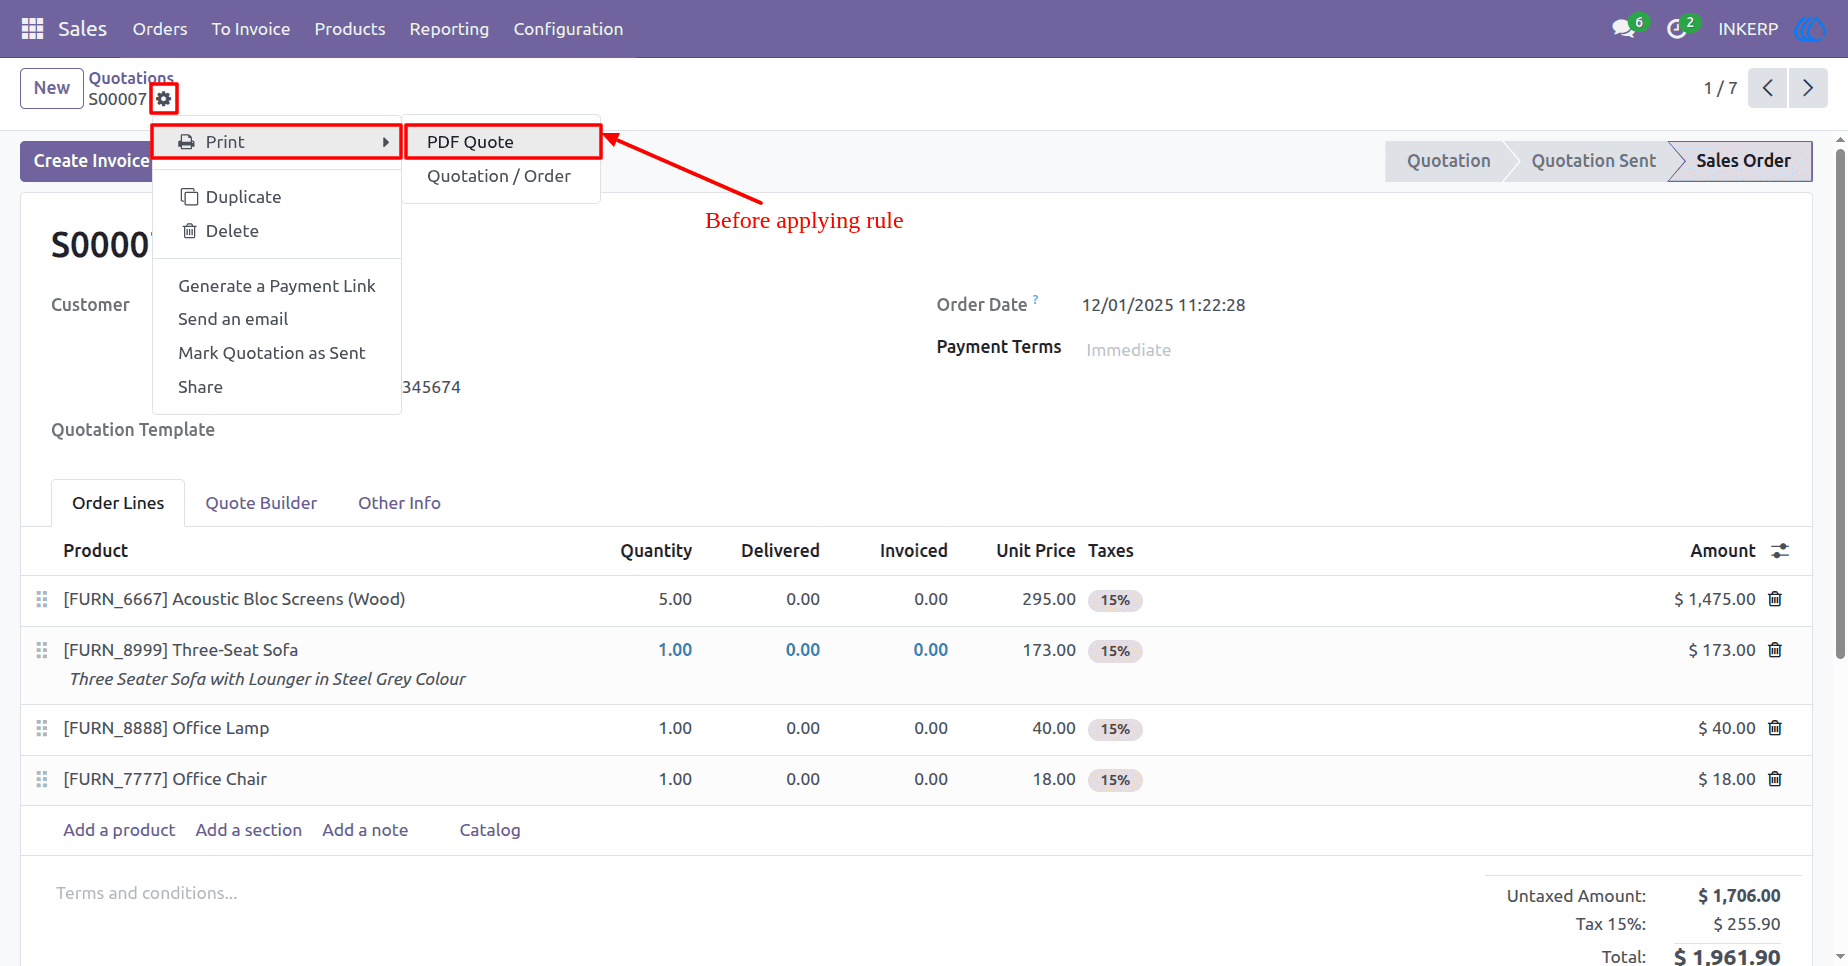Open the Orders top menu
The height and width of the screenshot is (966, 1848).
coord(160,29)
